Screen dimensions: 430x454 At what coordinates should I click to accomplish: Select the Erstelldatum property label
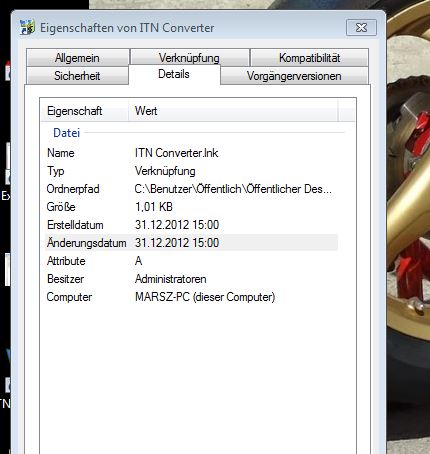(x=75, y=225)
